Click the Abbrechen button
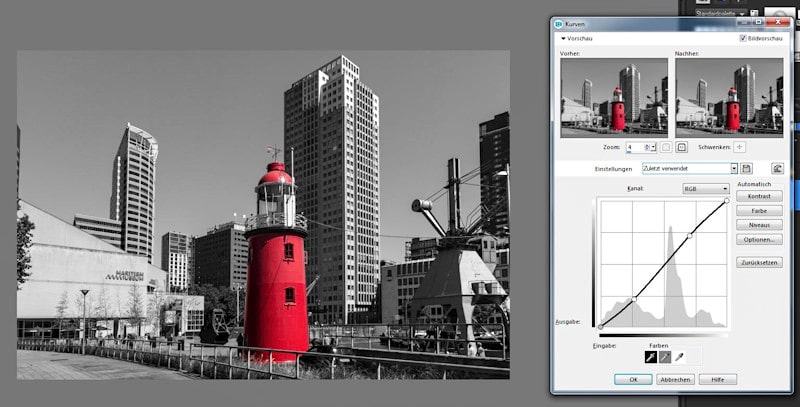Image resolution: width=800 pixels, height=407 pixels. [675, 380]
